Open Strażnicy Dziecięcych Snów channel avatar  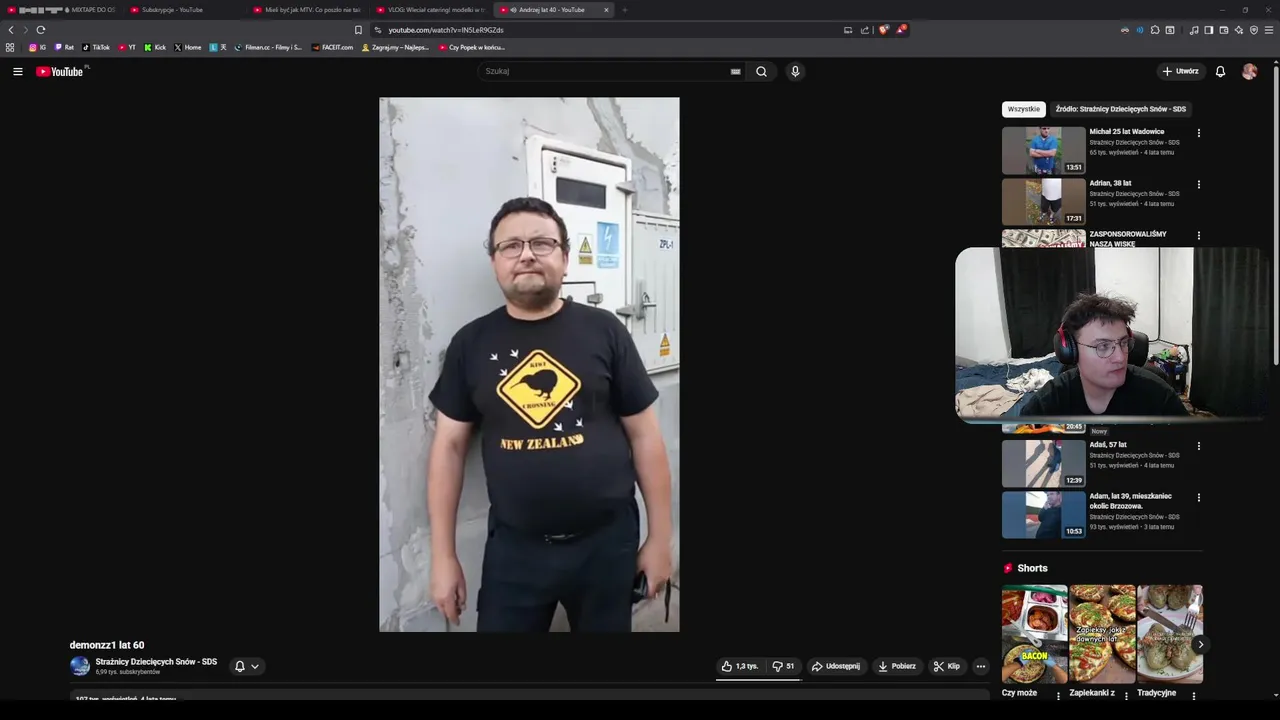point(80,666)
